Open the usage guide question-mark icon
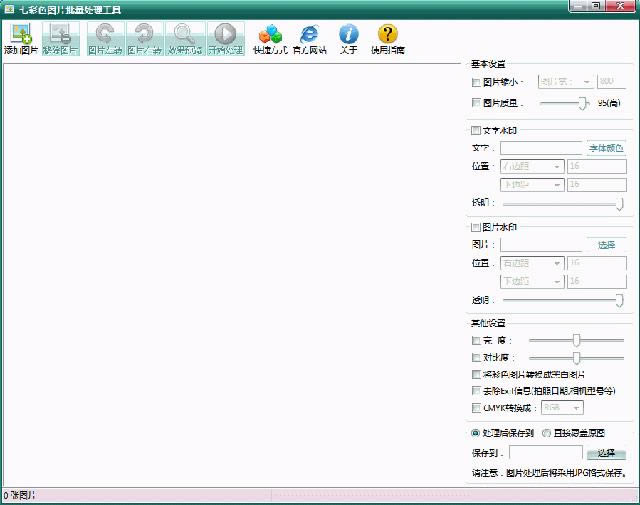 click(388, 37)
